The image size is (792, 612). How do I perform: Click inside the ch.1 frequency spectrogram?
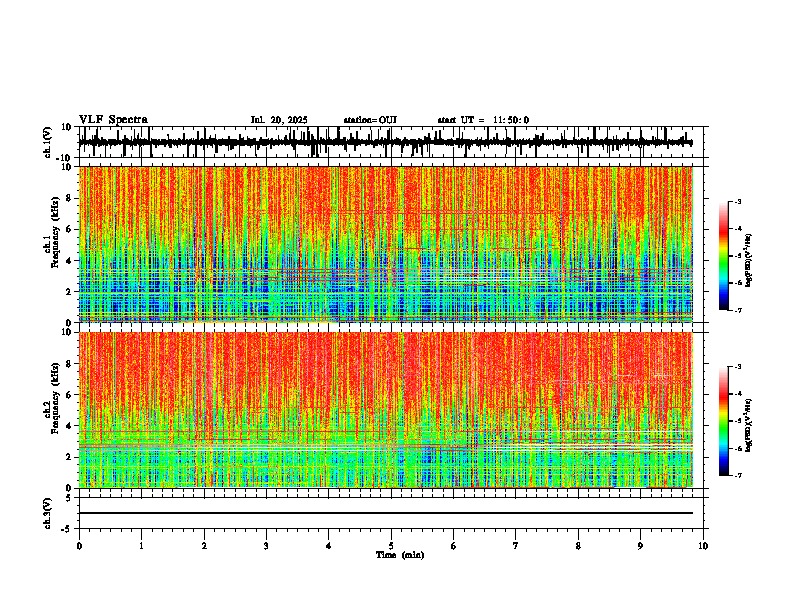point(386,244)
